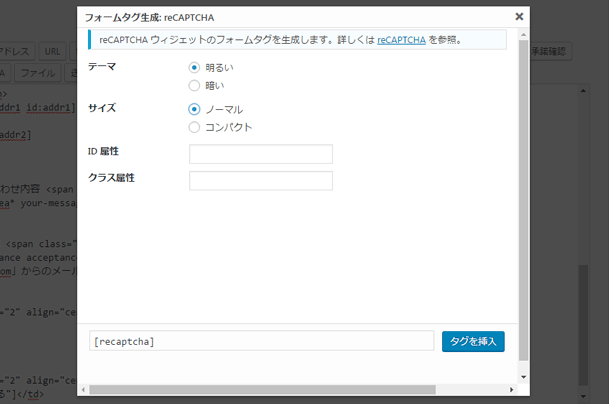This screenshot has width=609, height=404.
Task: Click the クラス属性 input field
Action: pos(261,181)
